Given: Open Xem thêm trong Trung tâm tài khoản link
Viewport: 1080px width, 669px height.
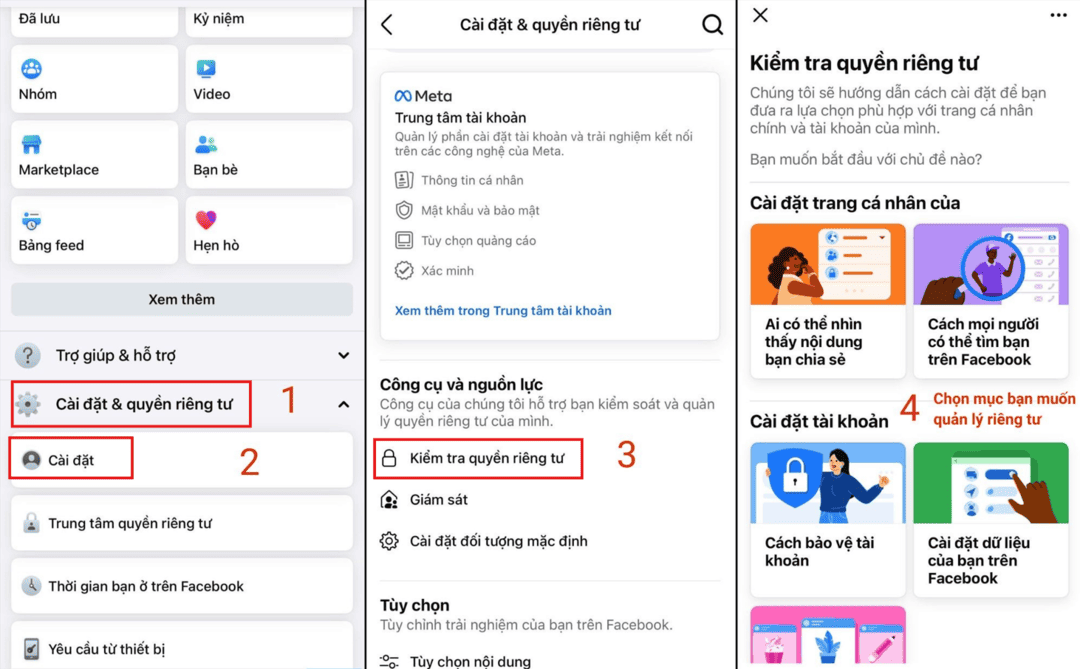Looking at the screenshot, I should (503, 311).
